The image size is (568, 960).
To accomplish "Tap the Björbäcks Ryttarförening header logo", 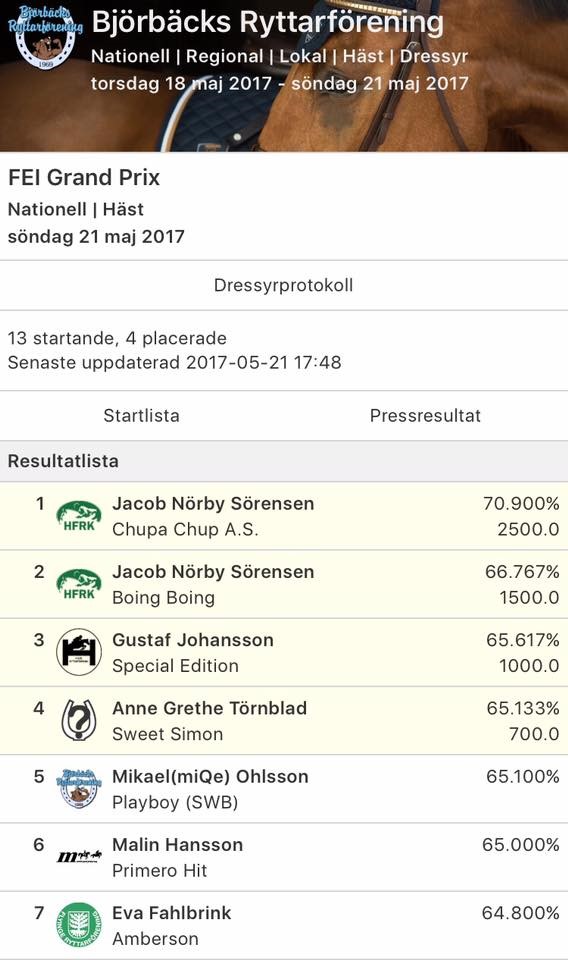I will point(45,37).
